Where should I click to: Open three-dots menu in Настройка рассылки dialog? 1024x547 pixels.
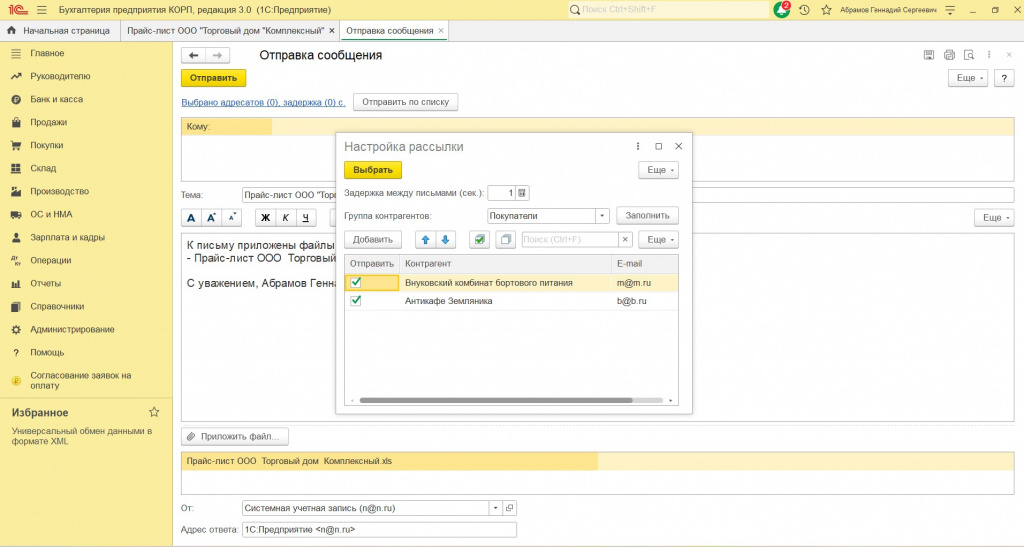638,146
